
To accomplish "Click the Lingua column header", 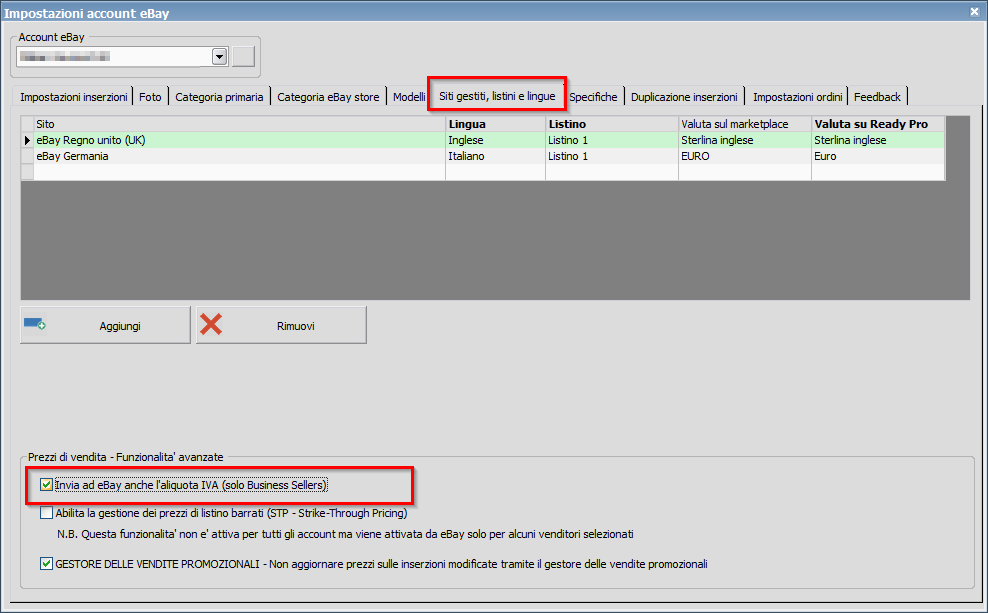I will pyautogui.click(x=495, y=124).
